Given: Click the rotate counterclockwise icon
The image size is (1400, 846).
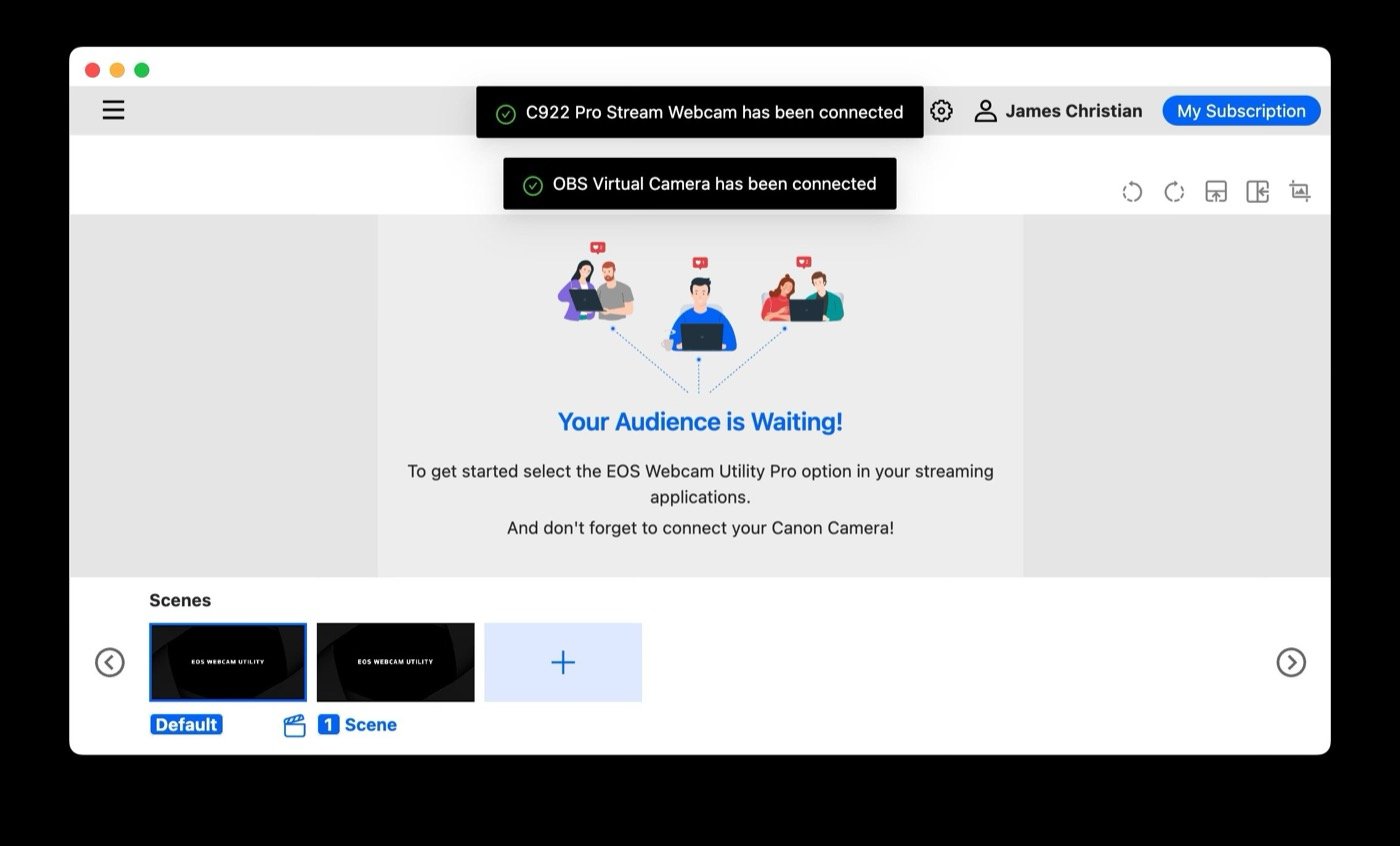Looking at the screenshot, I should click(x=1132, y=192).
